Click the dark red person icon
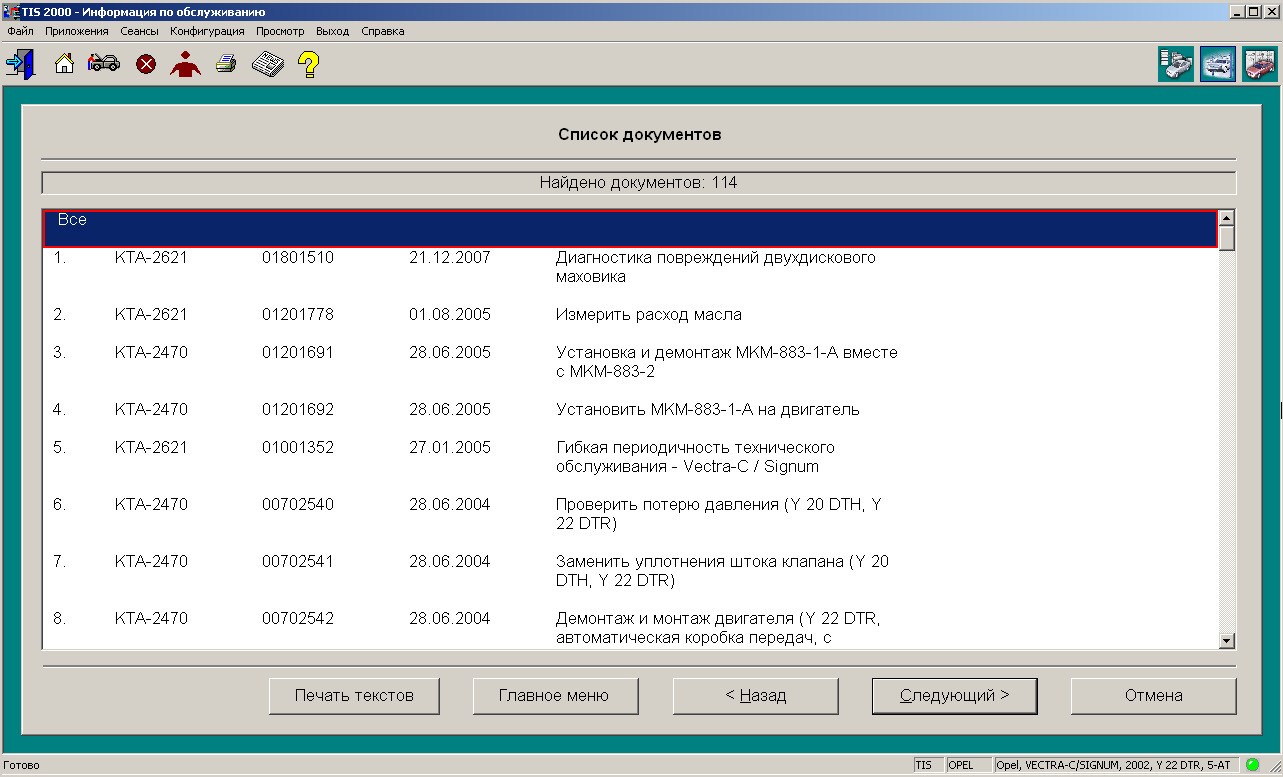The image size is (1283, 777). coord(186,64)
